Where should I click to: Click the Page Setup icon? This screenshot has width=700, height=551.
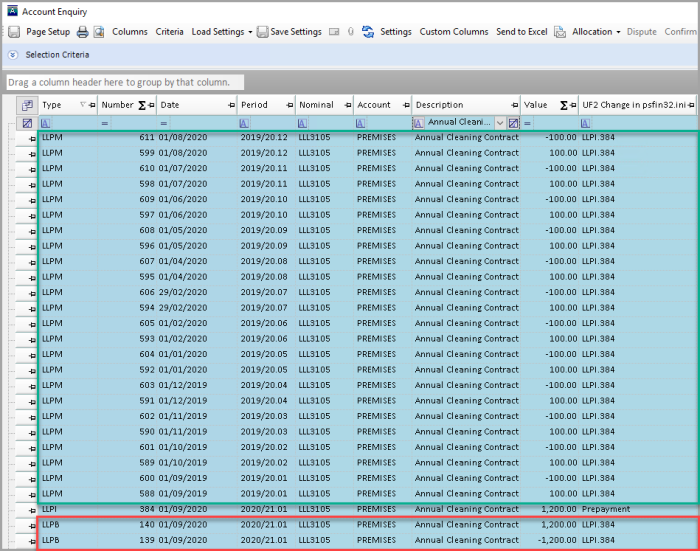14,32
